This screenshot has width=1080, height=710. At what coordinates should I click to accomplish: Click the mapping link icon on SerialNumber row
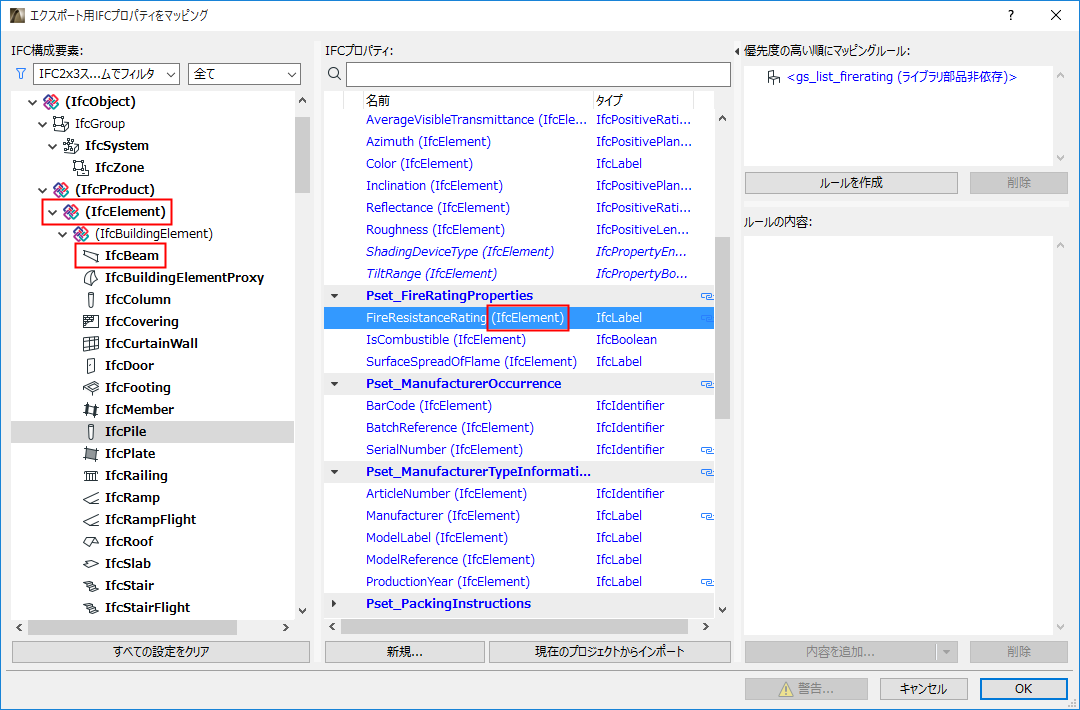707,450
